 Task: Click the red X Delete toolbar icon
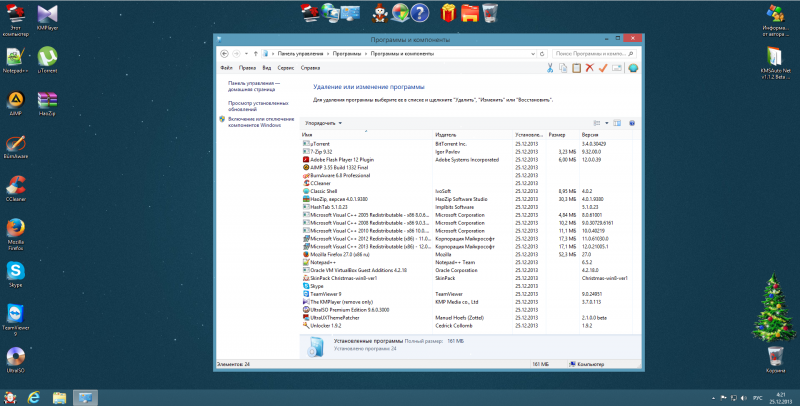pyautogui.click(x=590, y=68)
